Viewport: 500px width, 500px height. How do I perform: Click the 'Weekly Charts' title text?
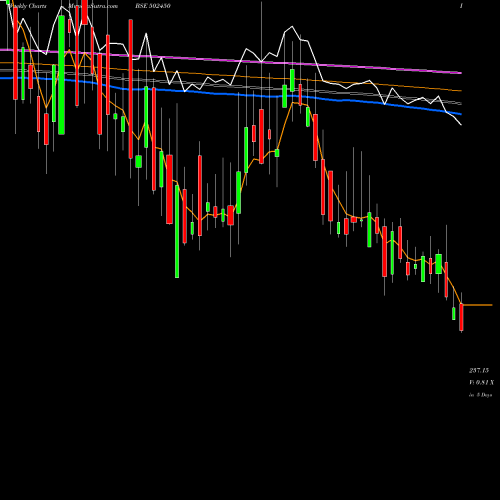(28, 6)
